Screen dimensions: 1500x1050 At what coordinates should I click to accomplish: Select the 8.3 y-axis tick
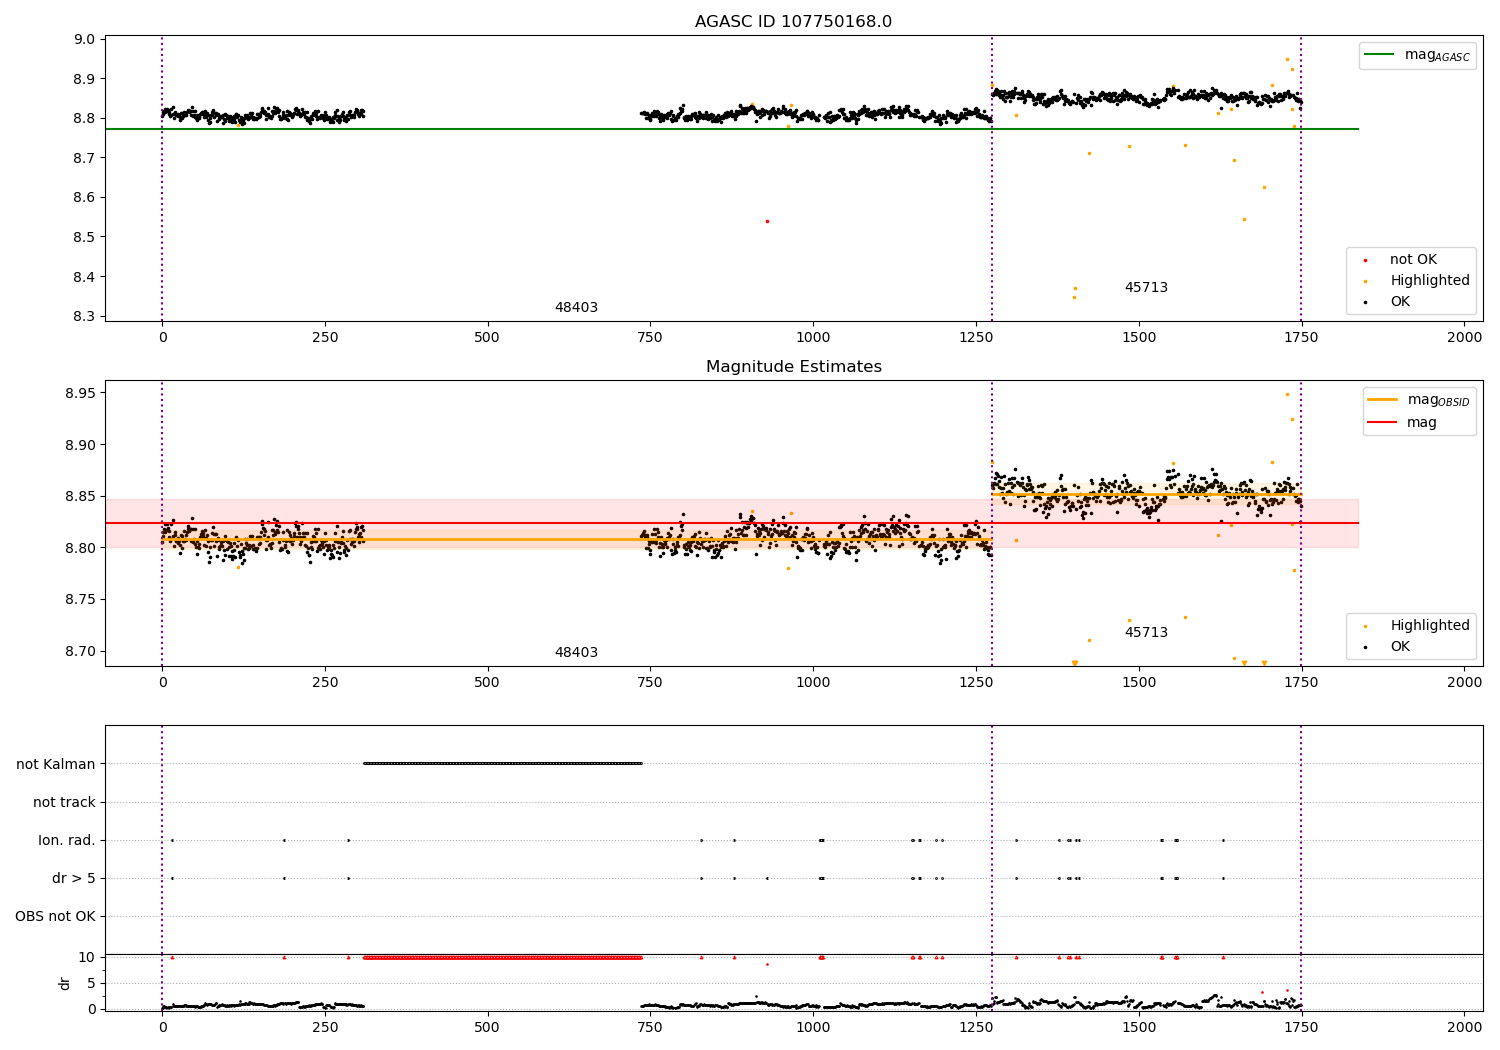84,317
